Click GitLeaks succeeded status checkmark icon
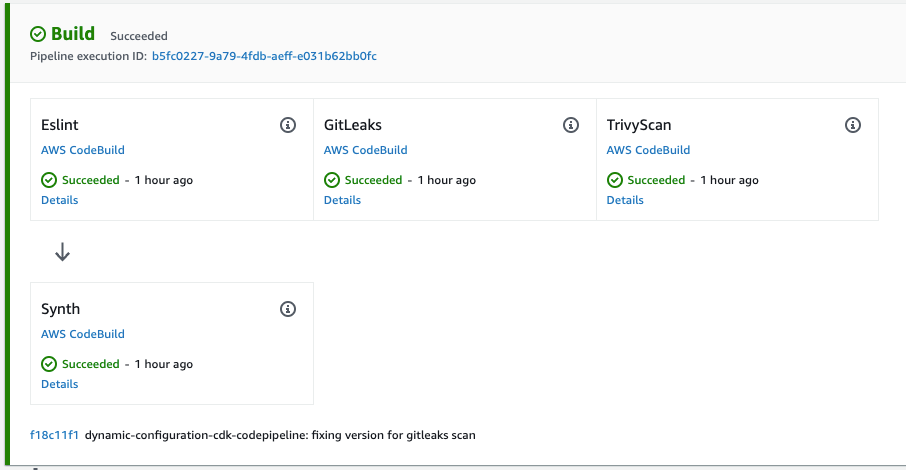This screenshot has width=906, height=470. [x=332, y=180]
